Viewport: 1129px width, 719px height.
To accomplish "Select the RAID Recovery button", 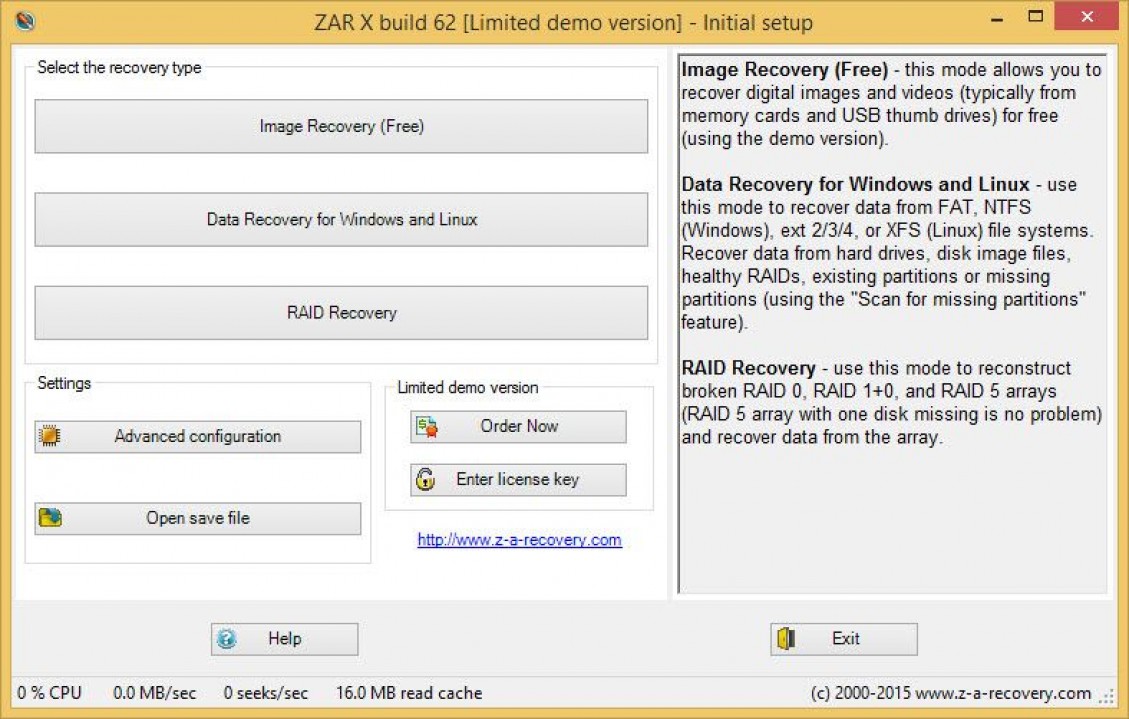I will pos(341,313).
